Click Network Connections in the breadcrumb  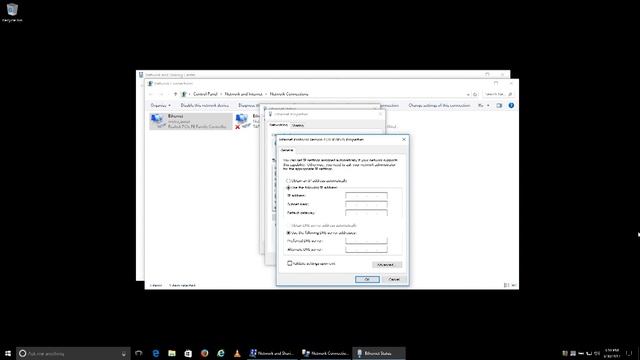point(289,94)
